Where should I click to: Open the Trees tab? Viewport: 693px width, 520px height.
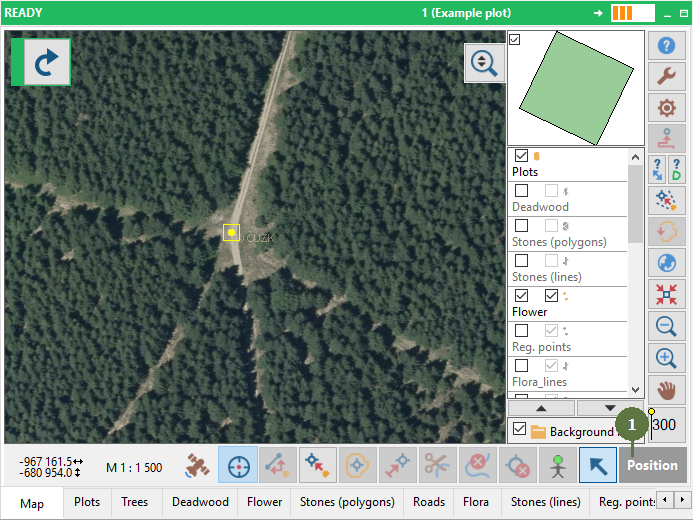pyautogui.click(x=135, y=502)
